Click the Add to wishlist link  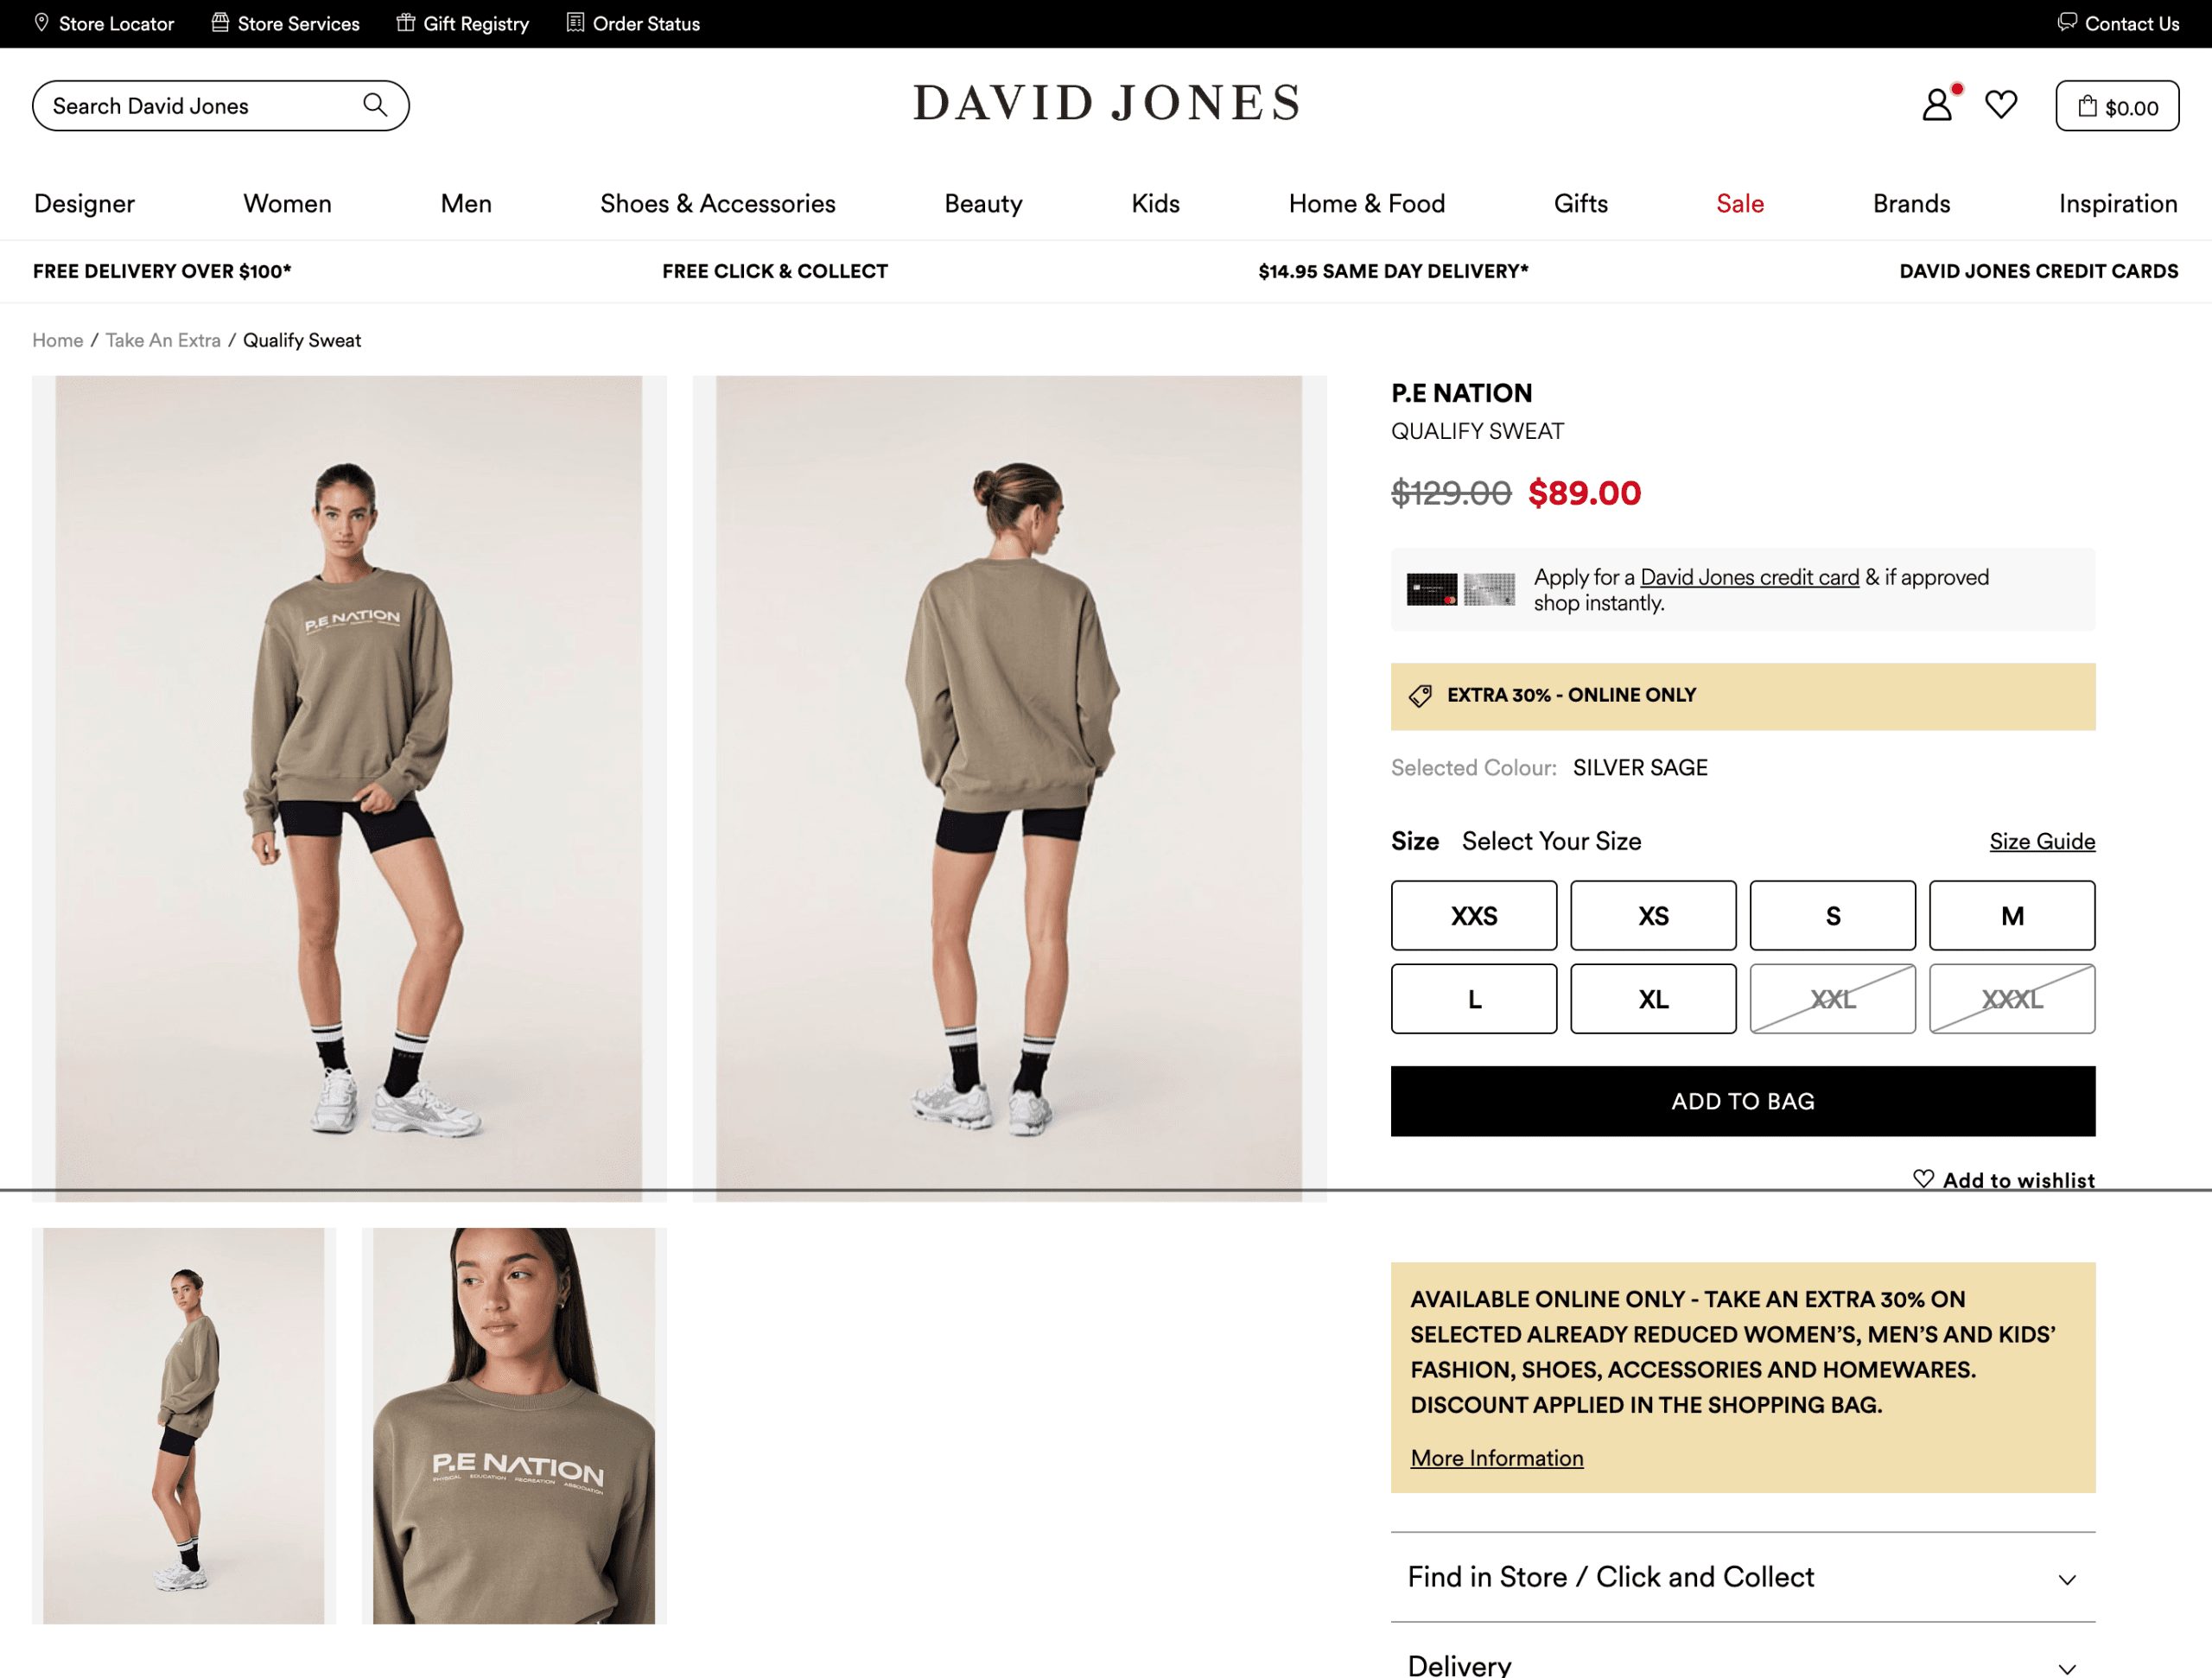pos(2003,1179)
